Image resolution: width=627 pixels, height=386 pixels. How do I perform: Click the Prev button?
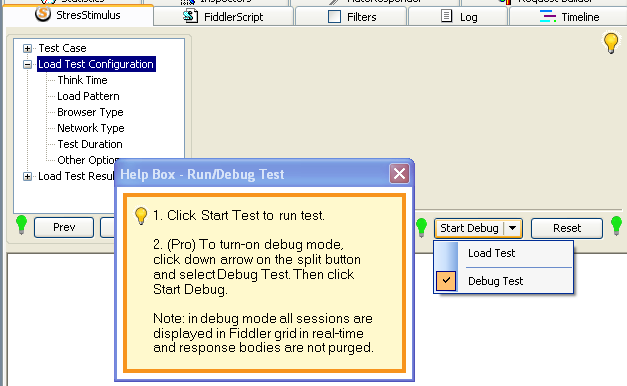64,228
